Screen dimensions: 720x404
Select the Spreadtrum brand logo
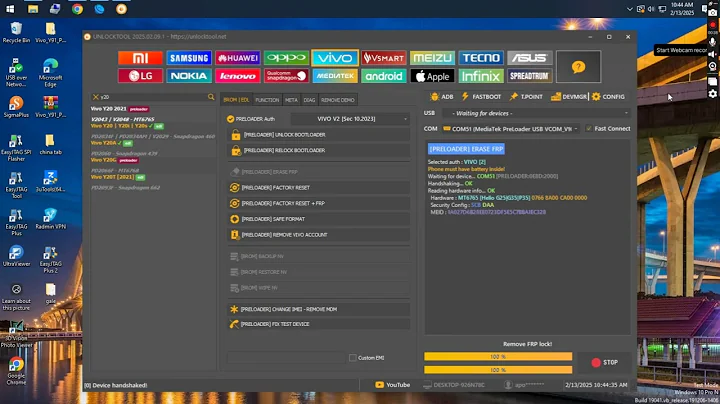(529, 76)
